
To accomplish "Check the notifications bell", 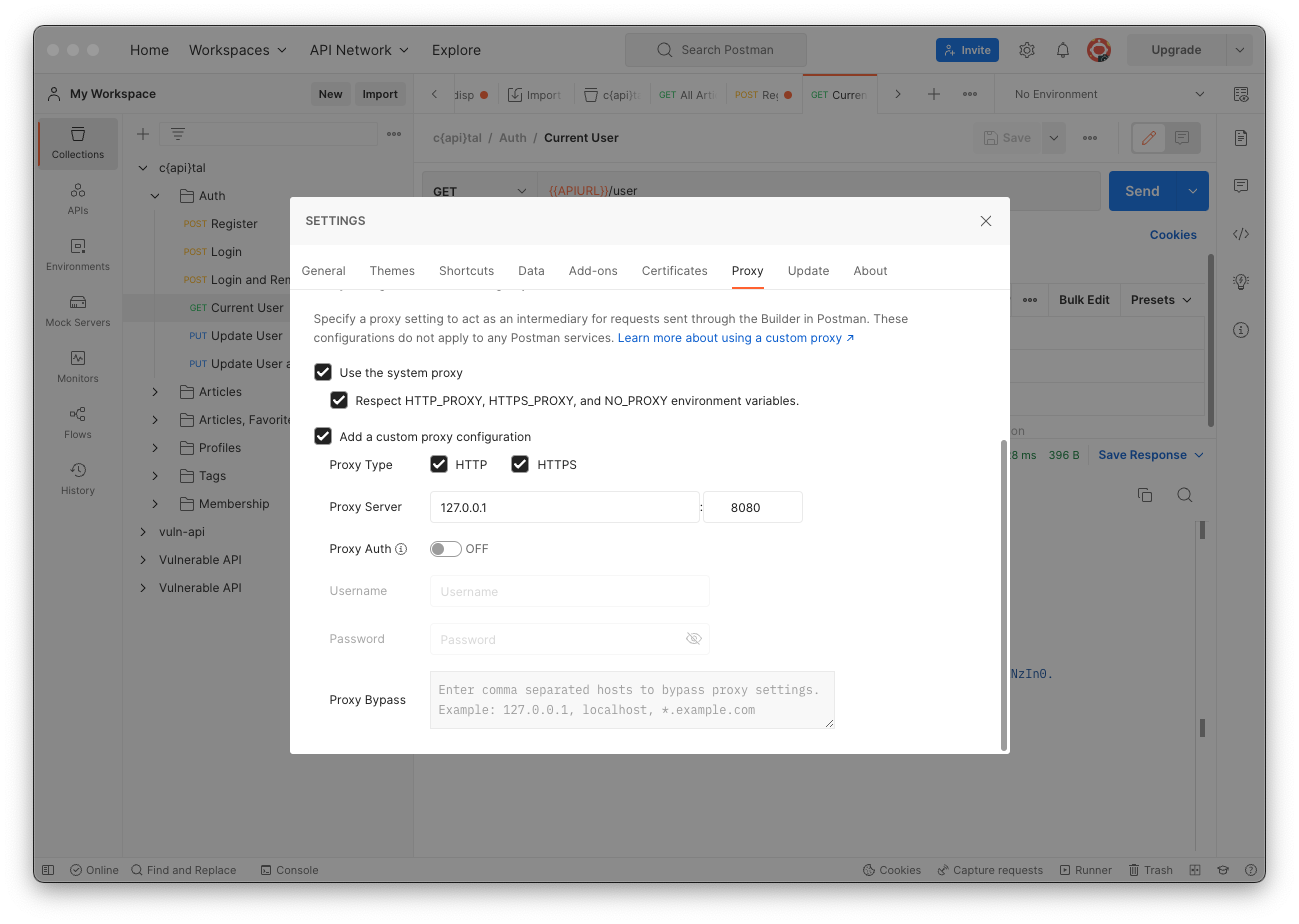I will pos(1063,50).
